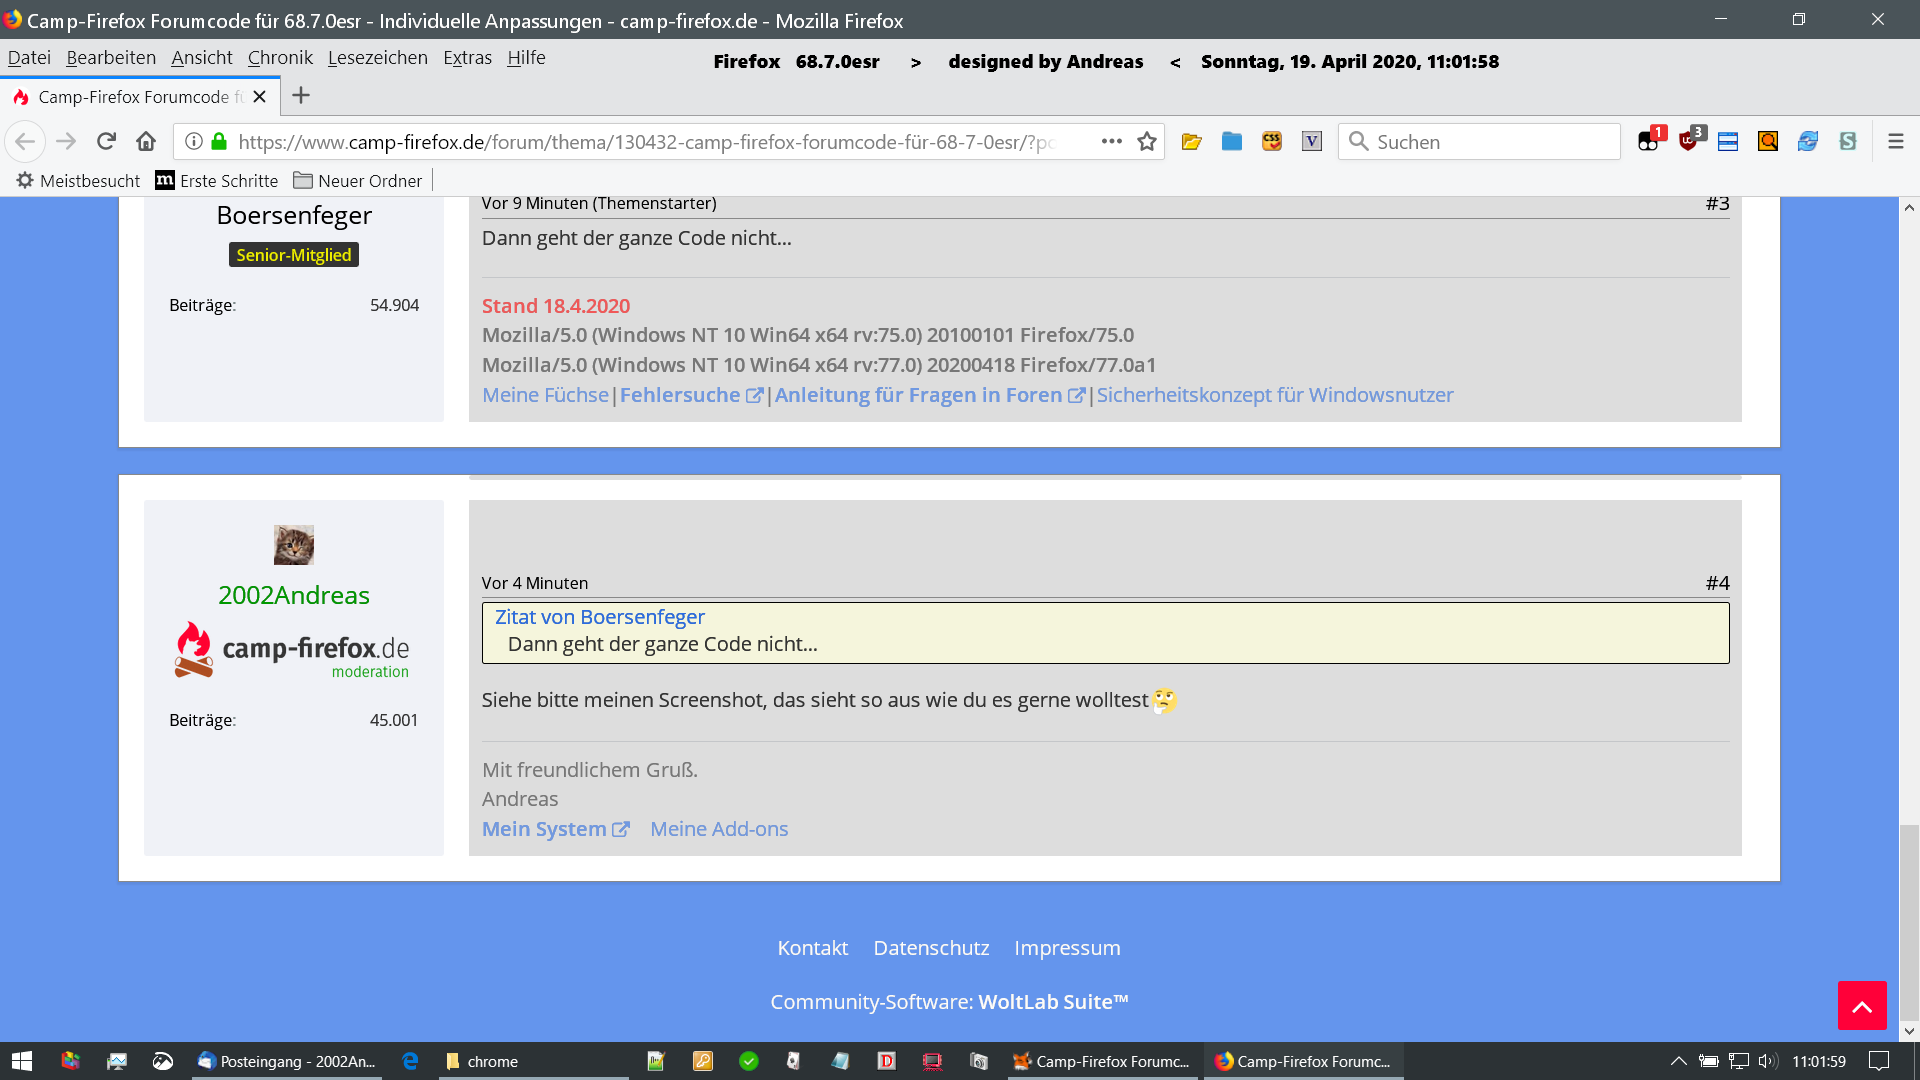Open the Lesezeichen menu
The height and width of the screenshot is (1080, 1920).
(377, 58)
